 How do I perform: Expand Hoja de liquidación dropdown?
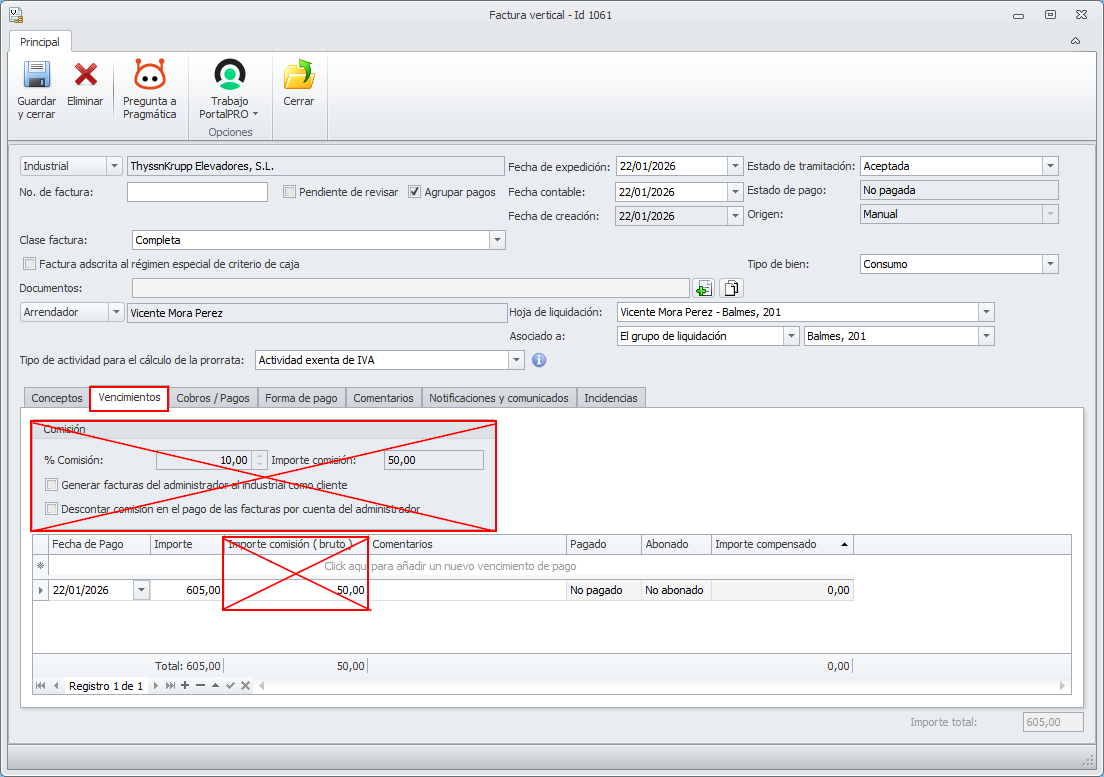[x=986, y=312]
